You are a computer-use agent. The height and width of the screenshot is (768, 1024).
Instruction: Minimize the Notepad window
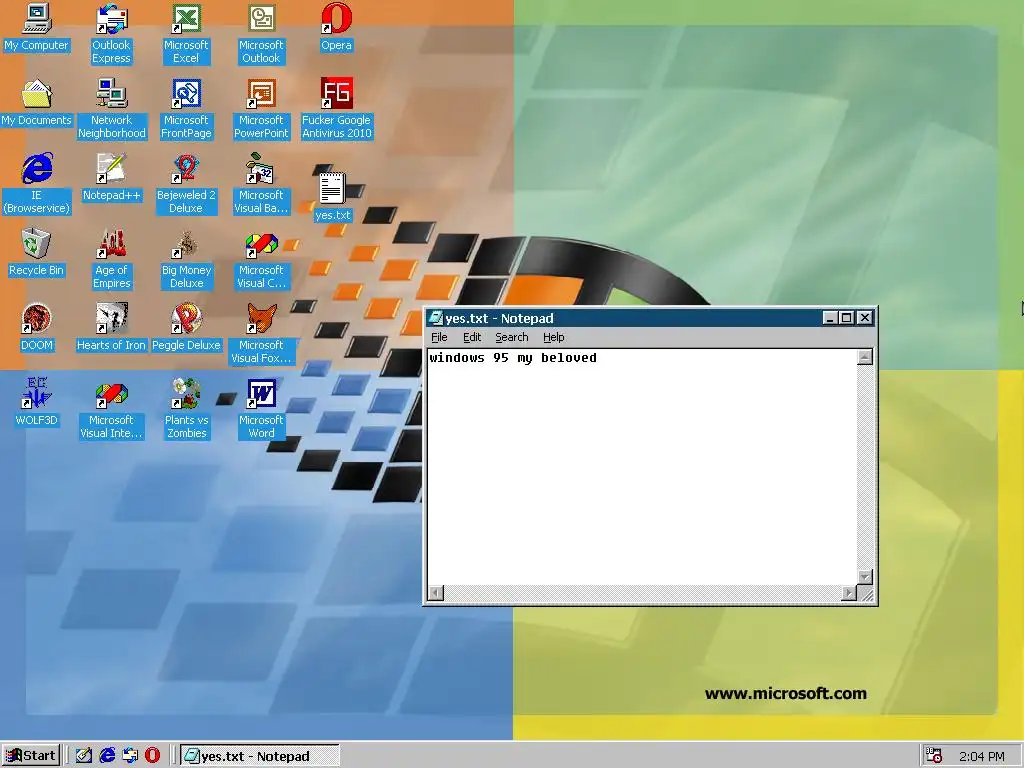829,318
